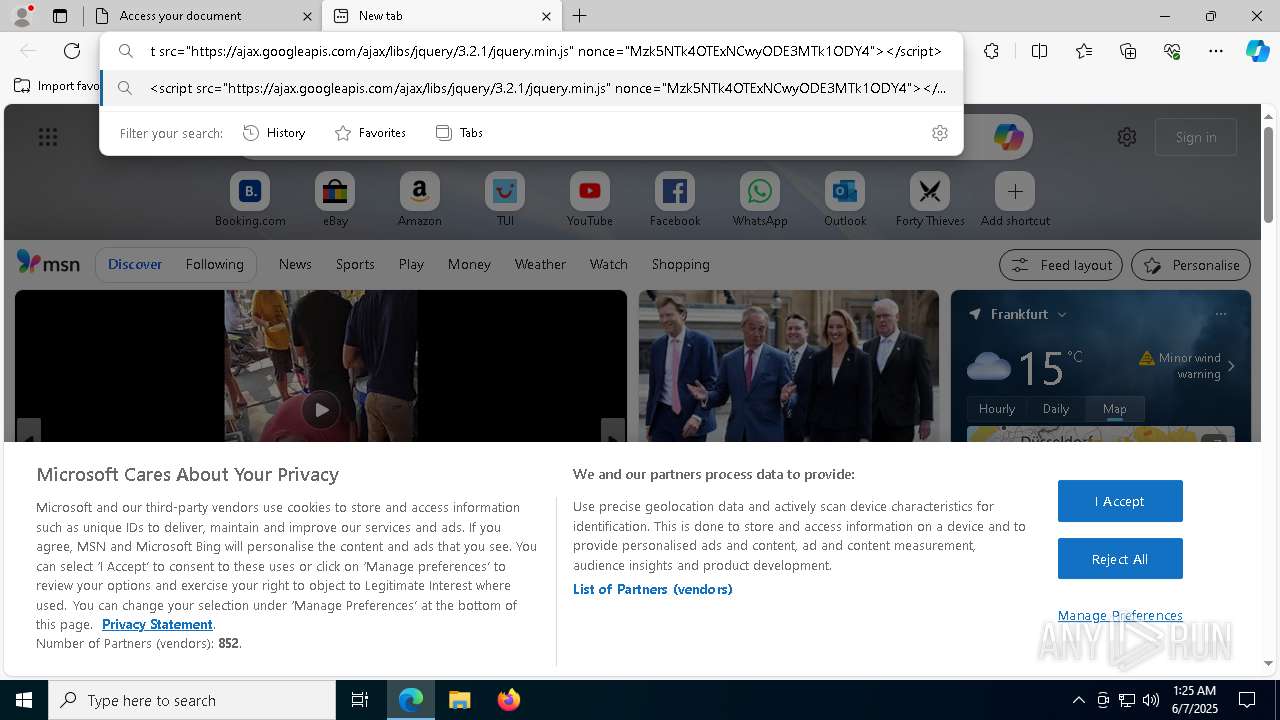Screen dimensions: 1280x720
Task: Open the Browser essentials icon
Action: (1172, 51)
